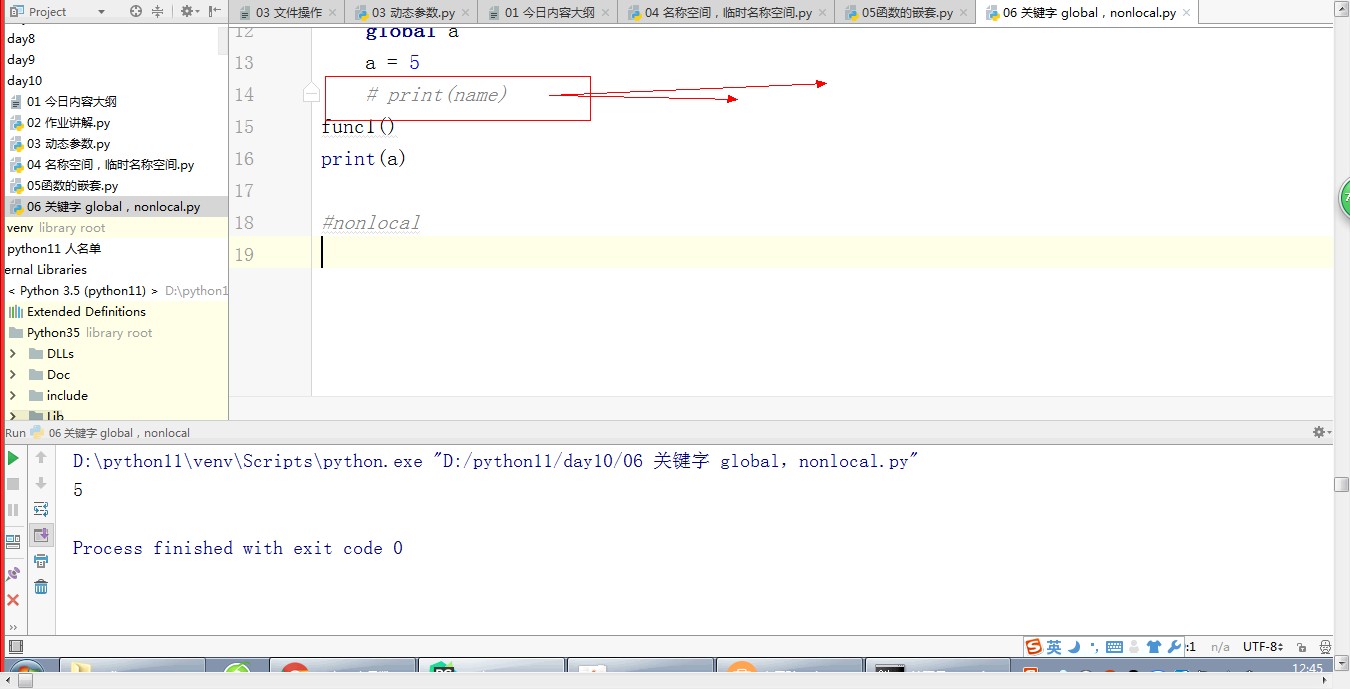Toggle the moon icon in IME bar
The image size is (1350, 689).
pos(1074,647)
